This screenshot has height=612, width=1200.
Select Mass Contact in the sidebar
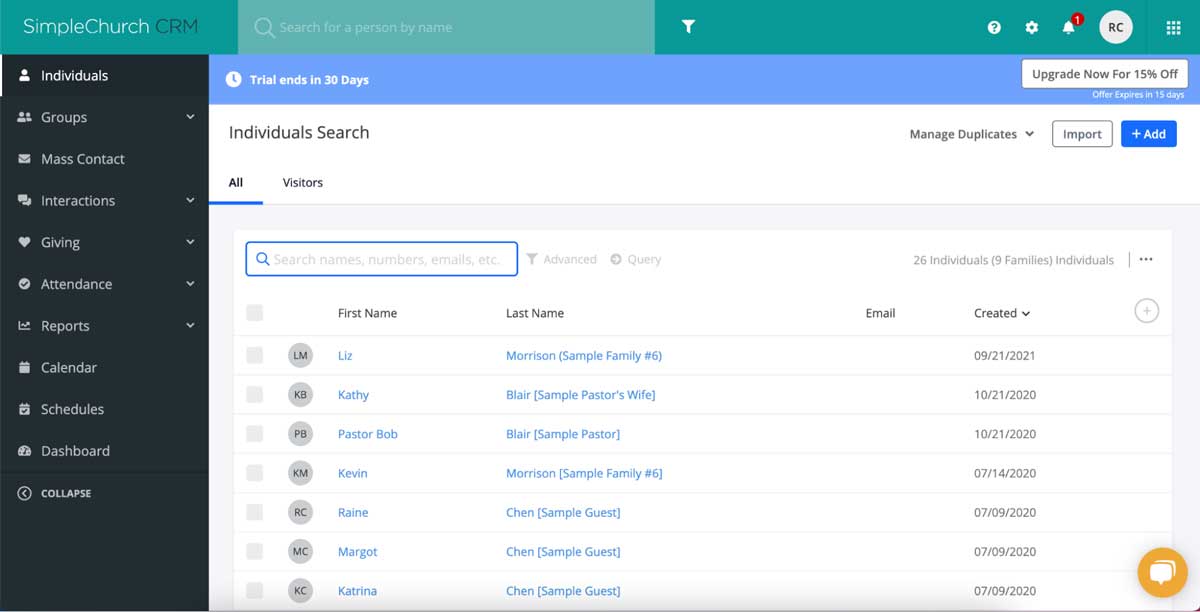coord(82,158)
